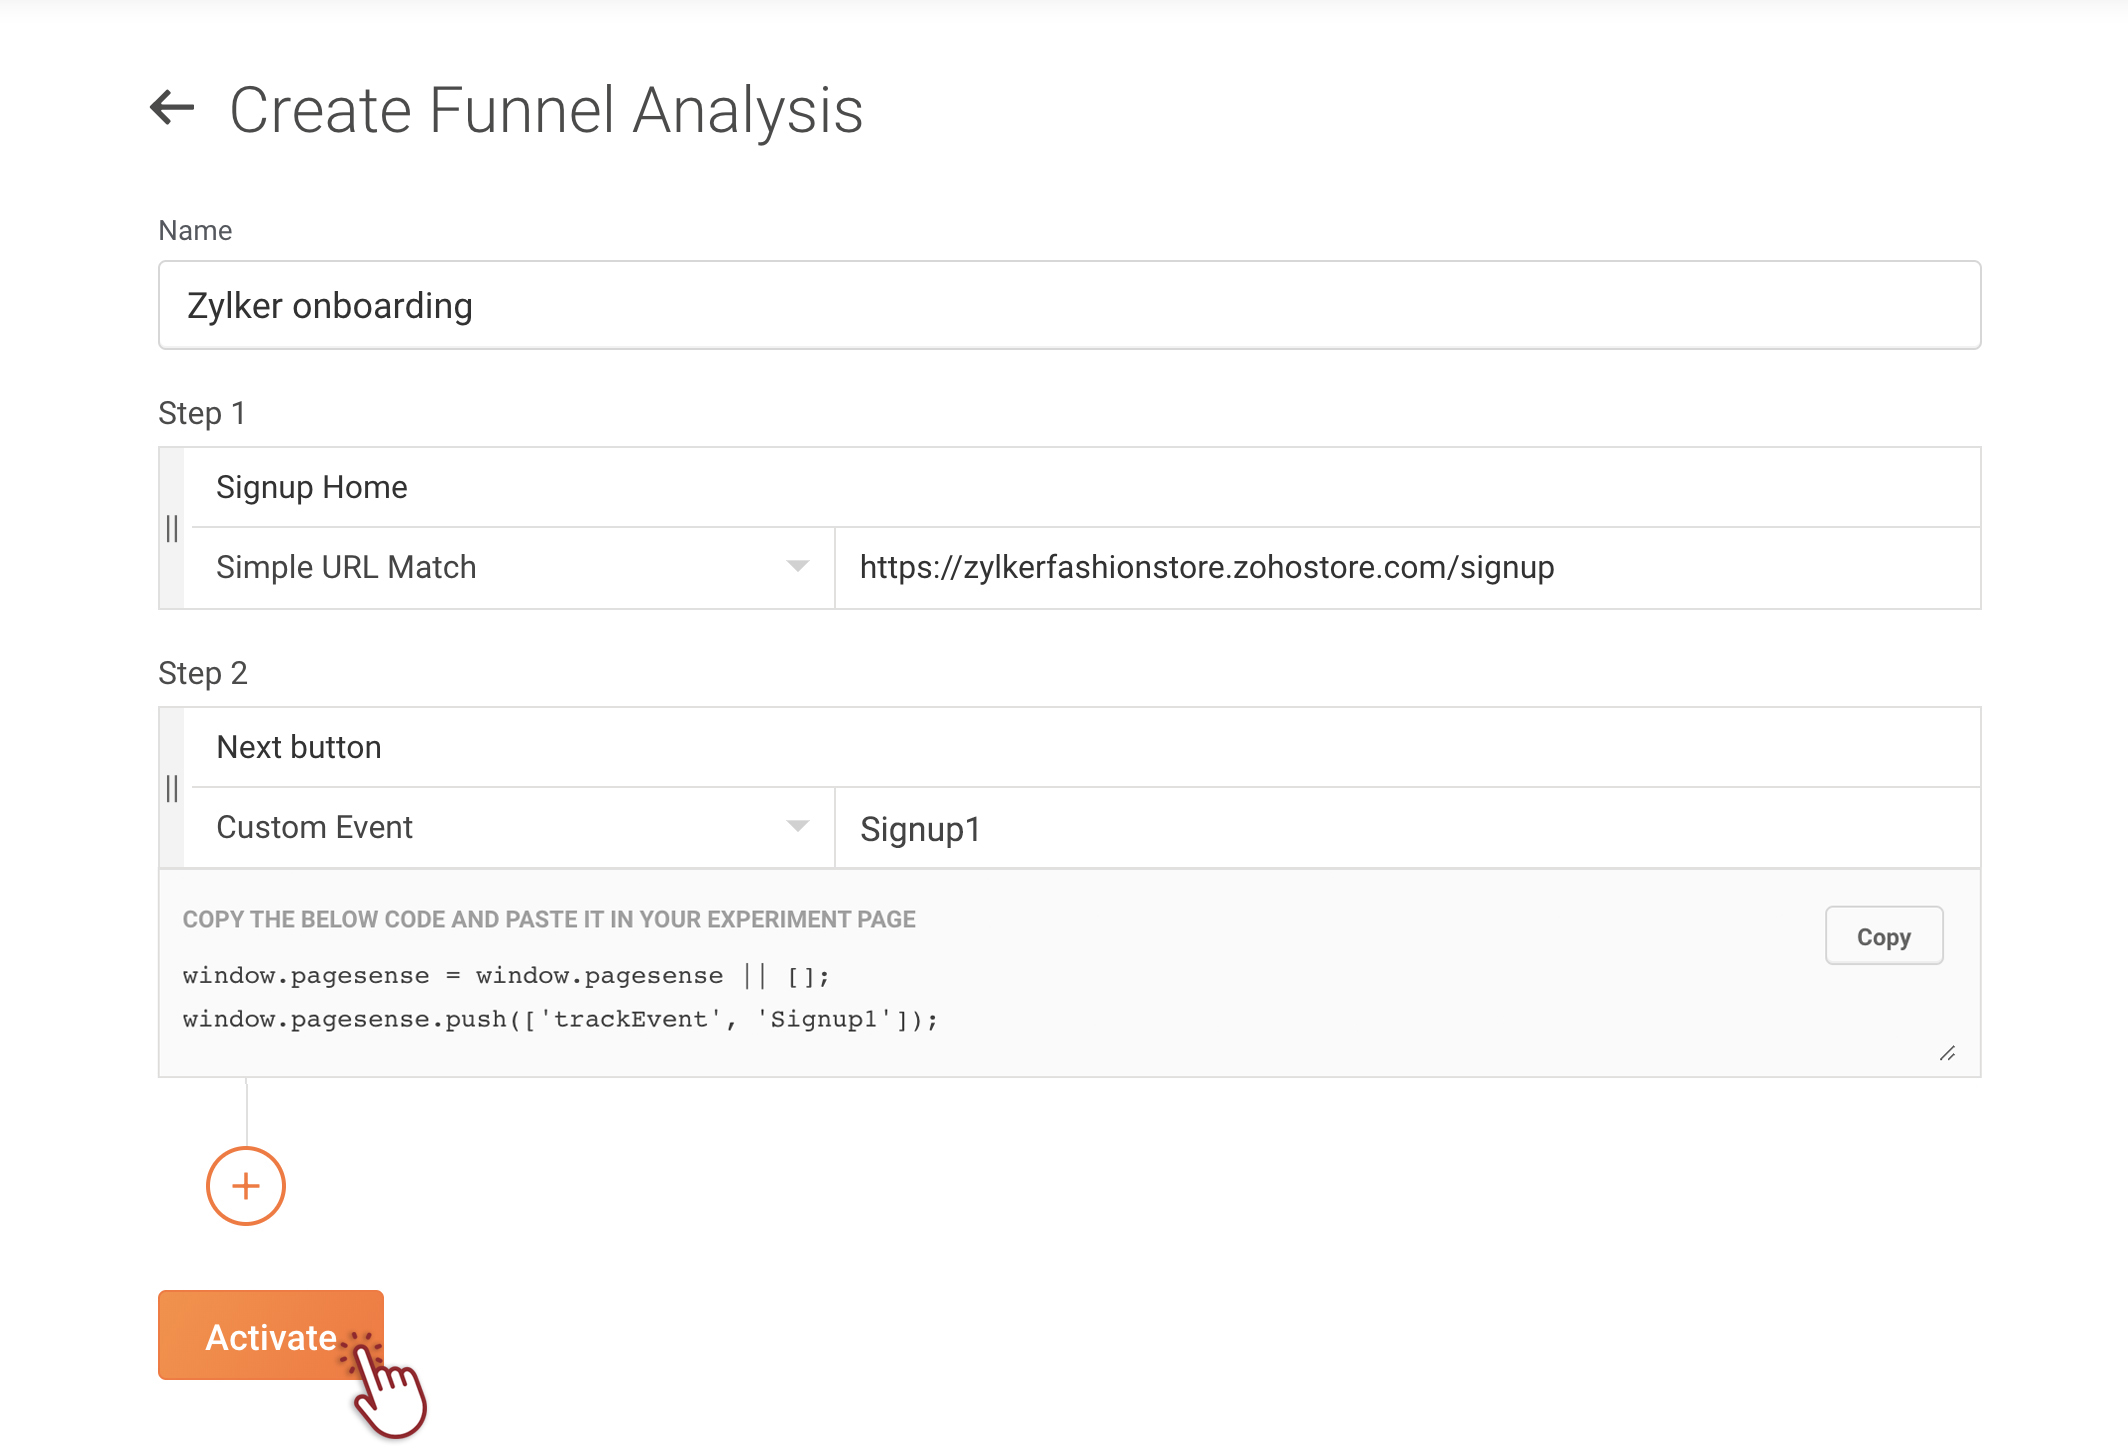Screen dimensions: 2128x1454
Task: Click the Step 2 label
Action: pos(203,673)
